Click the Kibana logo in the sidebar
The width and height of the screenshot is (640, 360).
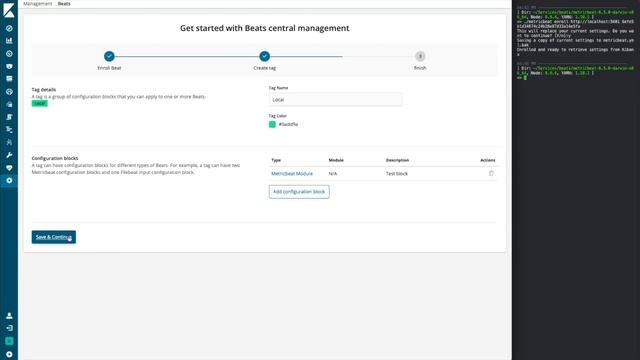[9, 11]
